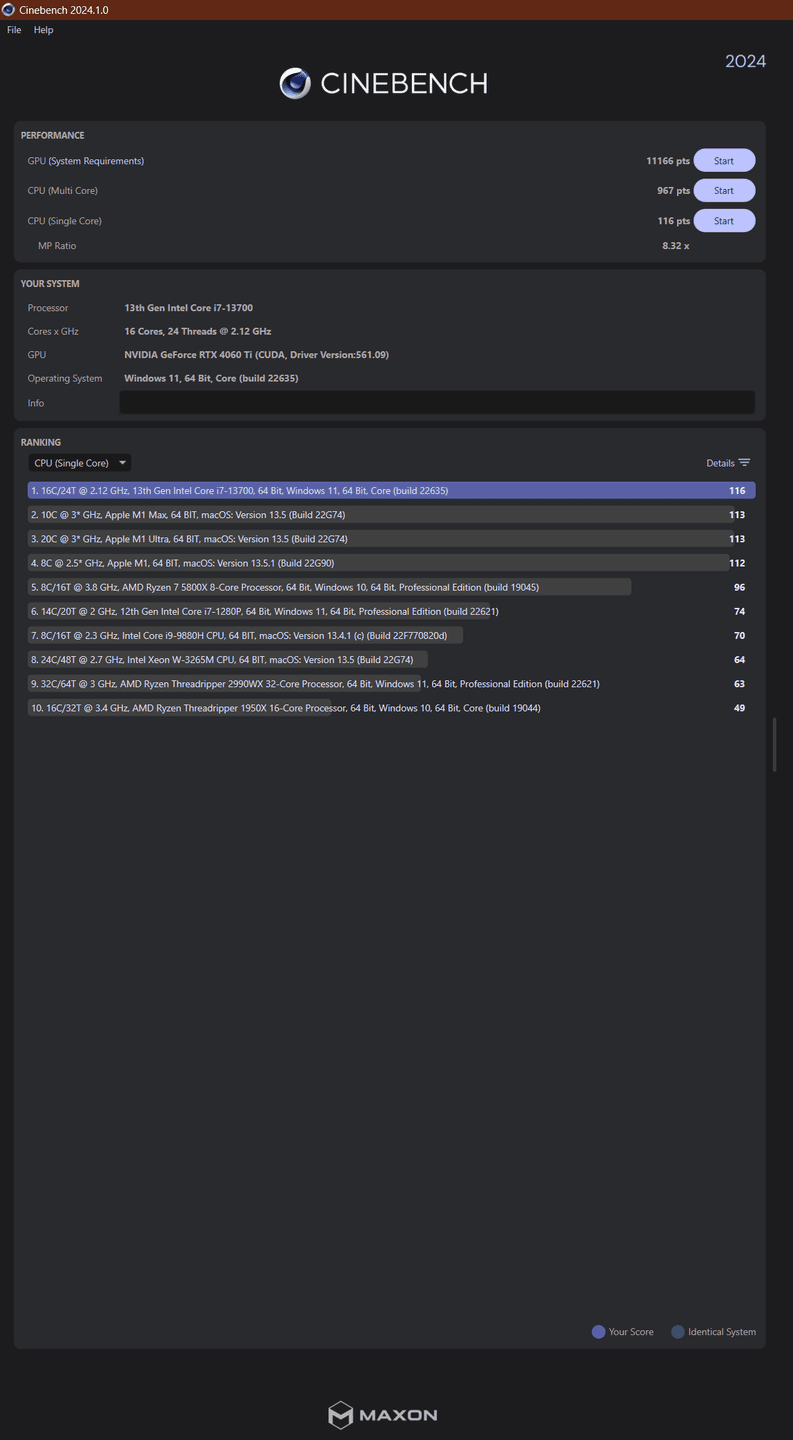This screenshot has width=793, height=1440.
Task: Open the Help menu
Action: coord(43,30)
